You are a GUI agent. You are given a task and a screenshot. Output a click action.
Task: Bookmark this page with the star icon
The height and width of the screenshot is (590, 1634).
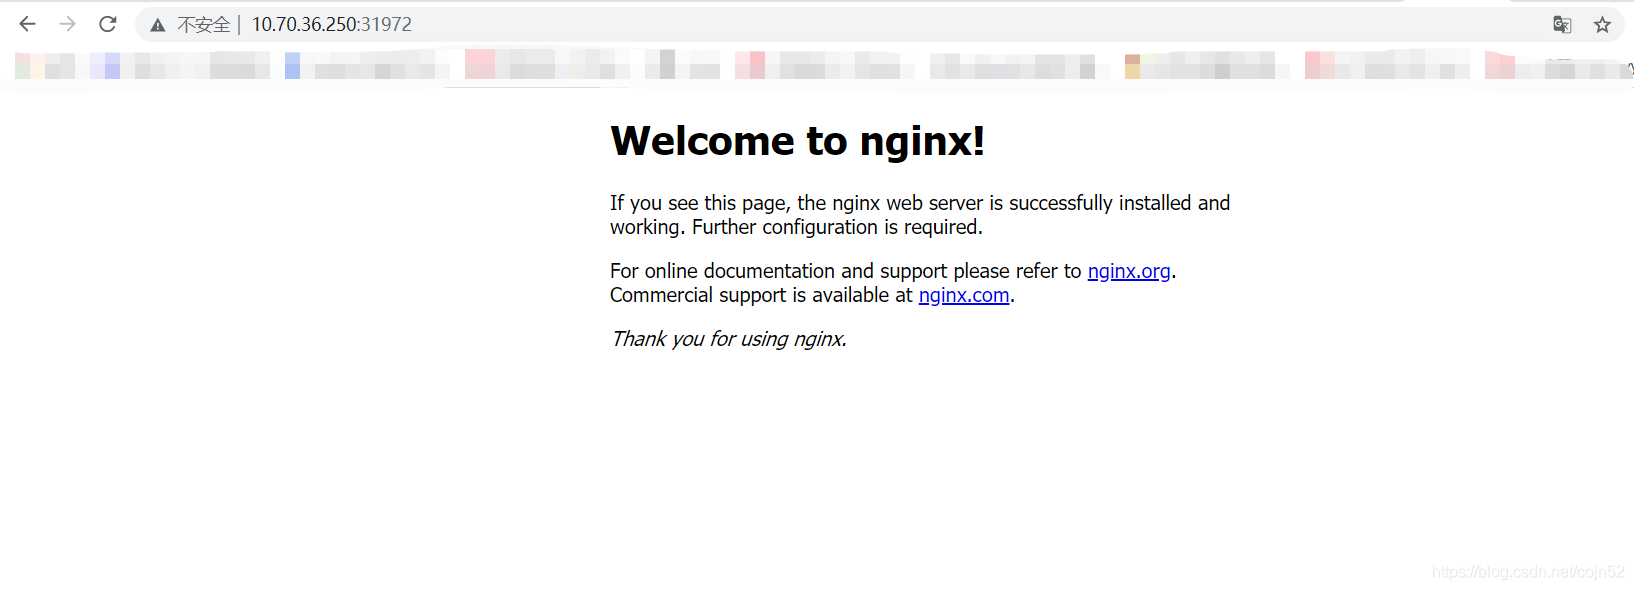(x=1602, y=25)
